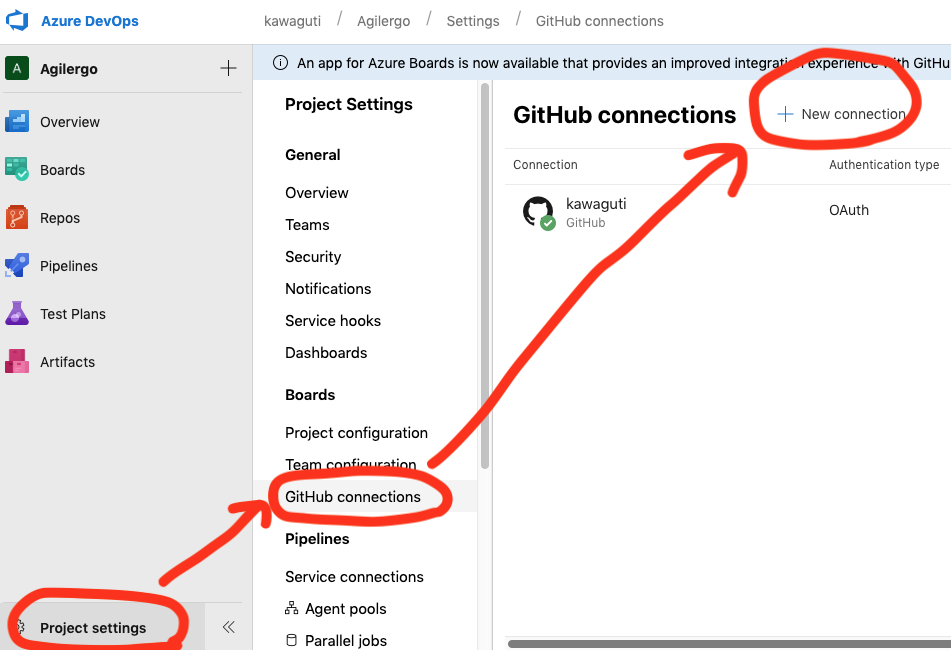Screen dimensions: 951x650
Task: Open the Teams settings page
Action: (x=307, y=225)
